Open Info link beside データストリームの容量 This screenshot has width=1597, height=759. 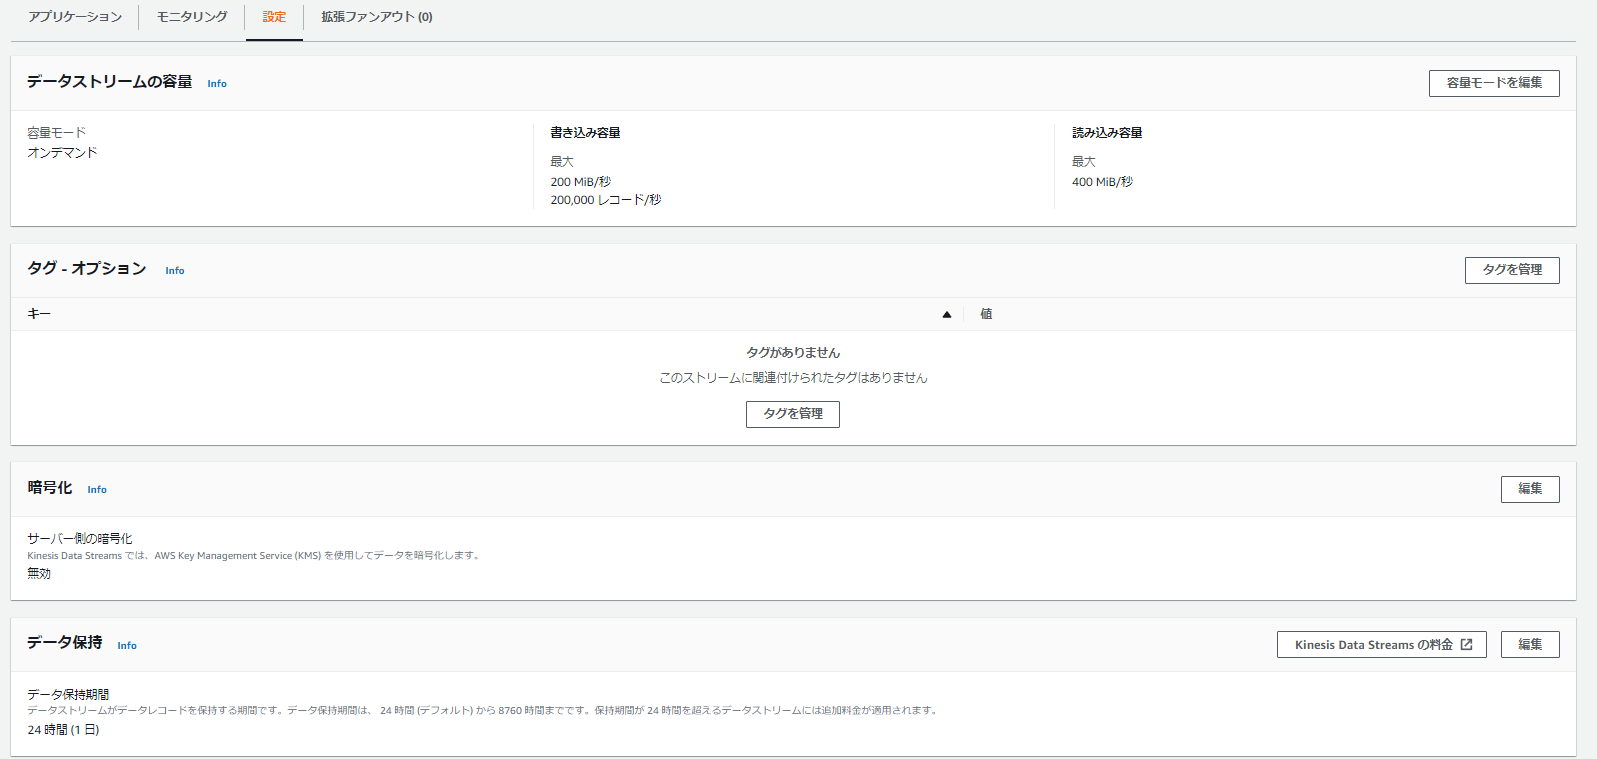217,84
